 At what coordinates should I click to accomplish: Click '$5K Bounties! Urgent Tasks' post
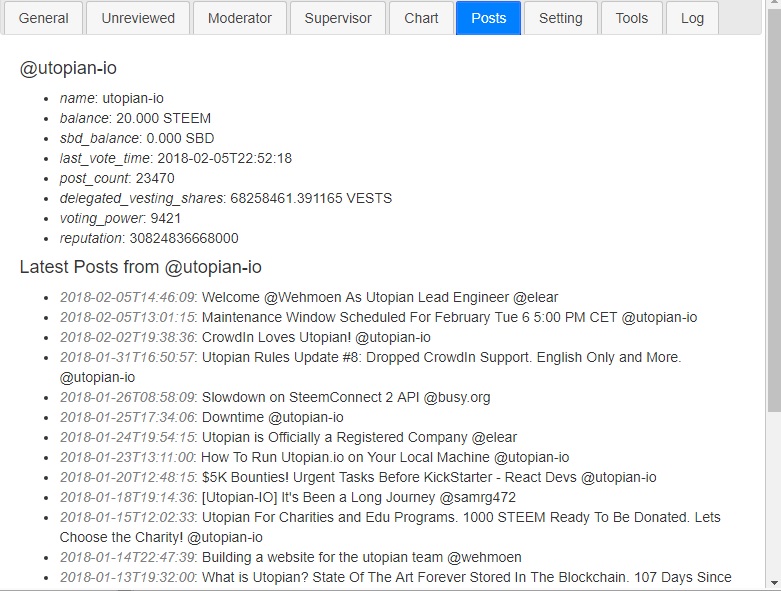(358, 477)
